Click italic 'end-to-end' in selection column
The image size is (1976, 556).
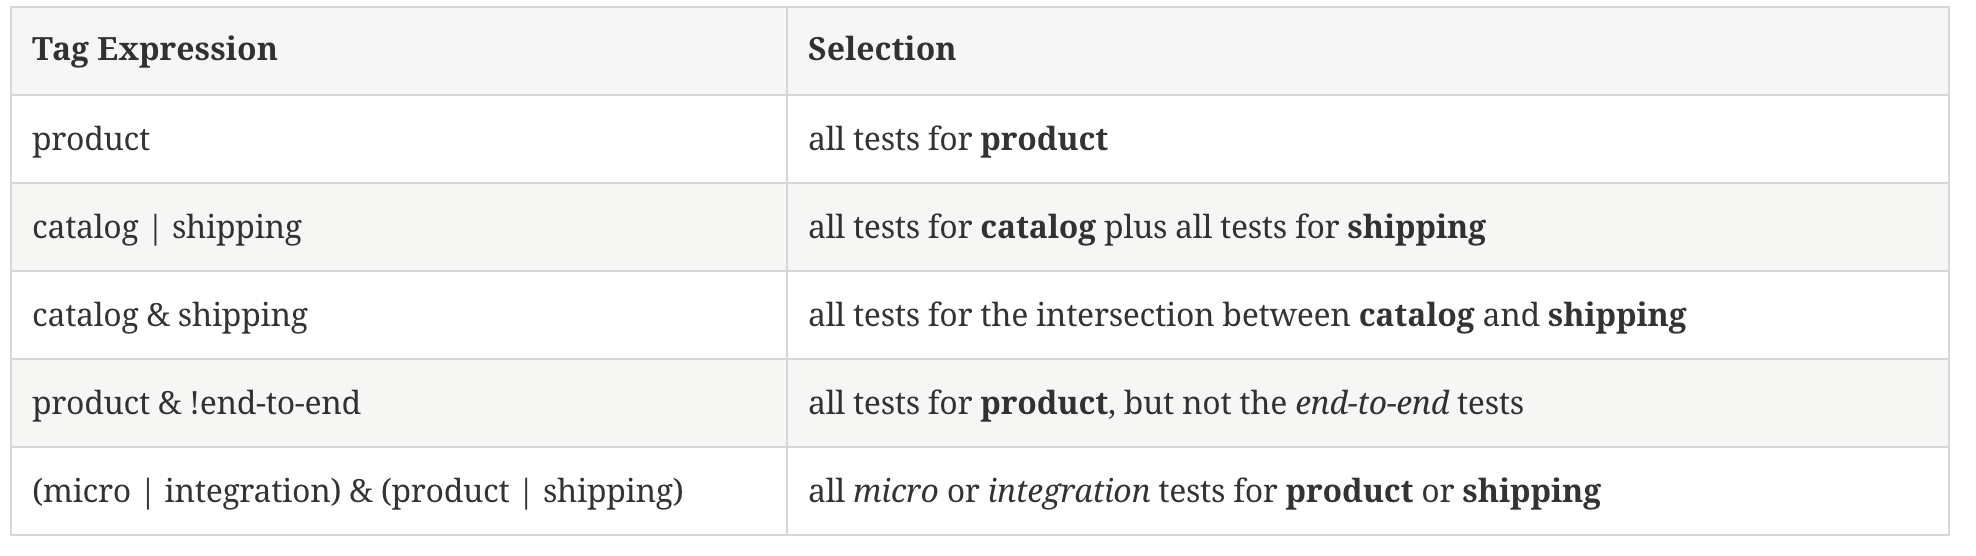1372,403
